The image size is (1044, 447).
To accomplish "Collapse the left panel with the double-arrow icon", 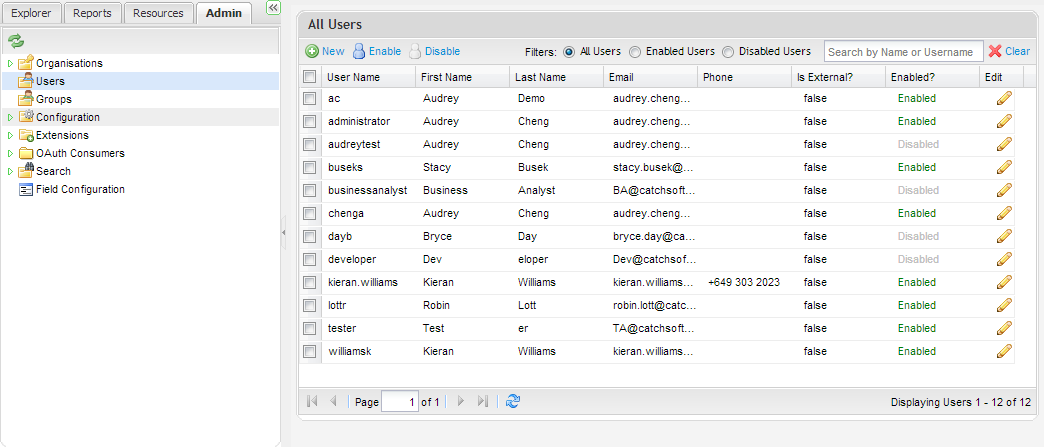I will point(273,8).
